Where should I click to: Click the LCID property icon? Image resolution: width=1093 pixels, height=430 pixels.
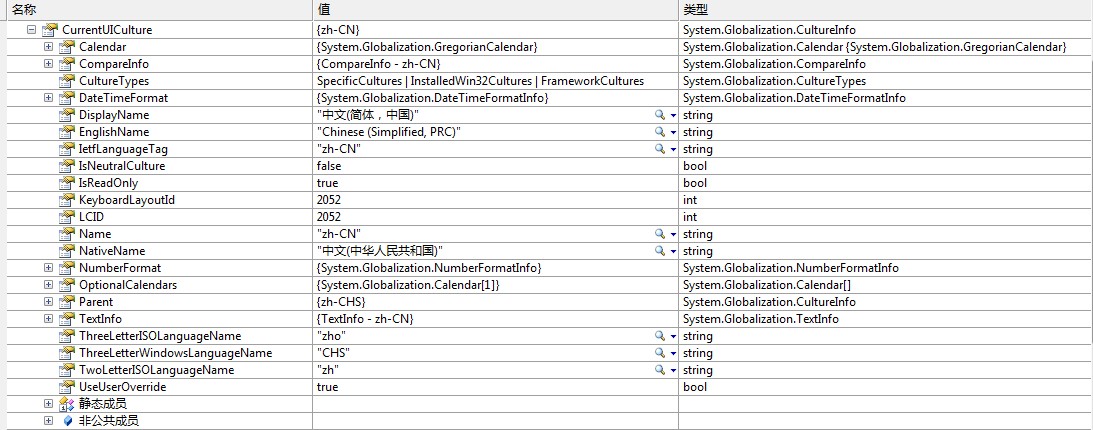coord(66,217)
